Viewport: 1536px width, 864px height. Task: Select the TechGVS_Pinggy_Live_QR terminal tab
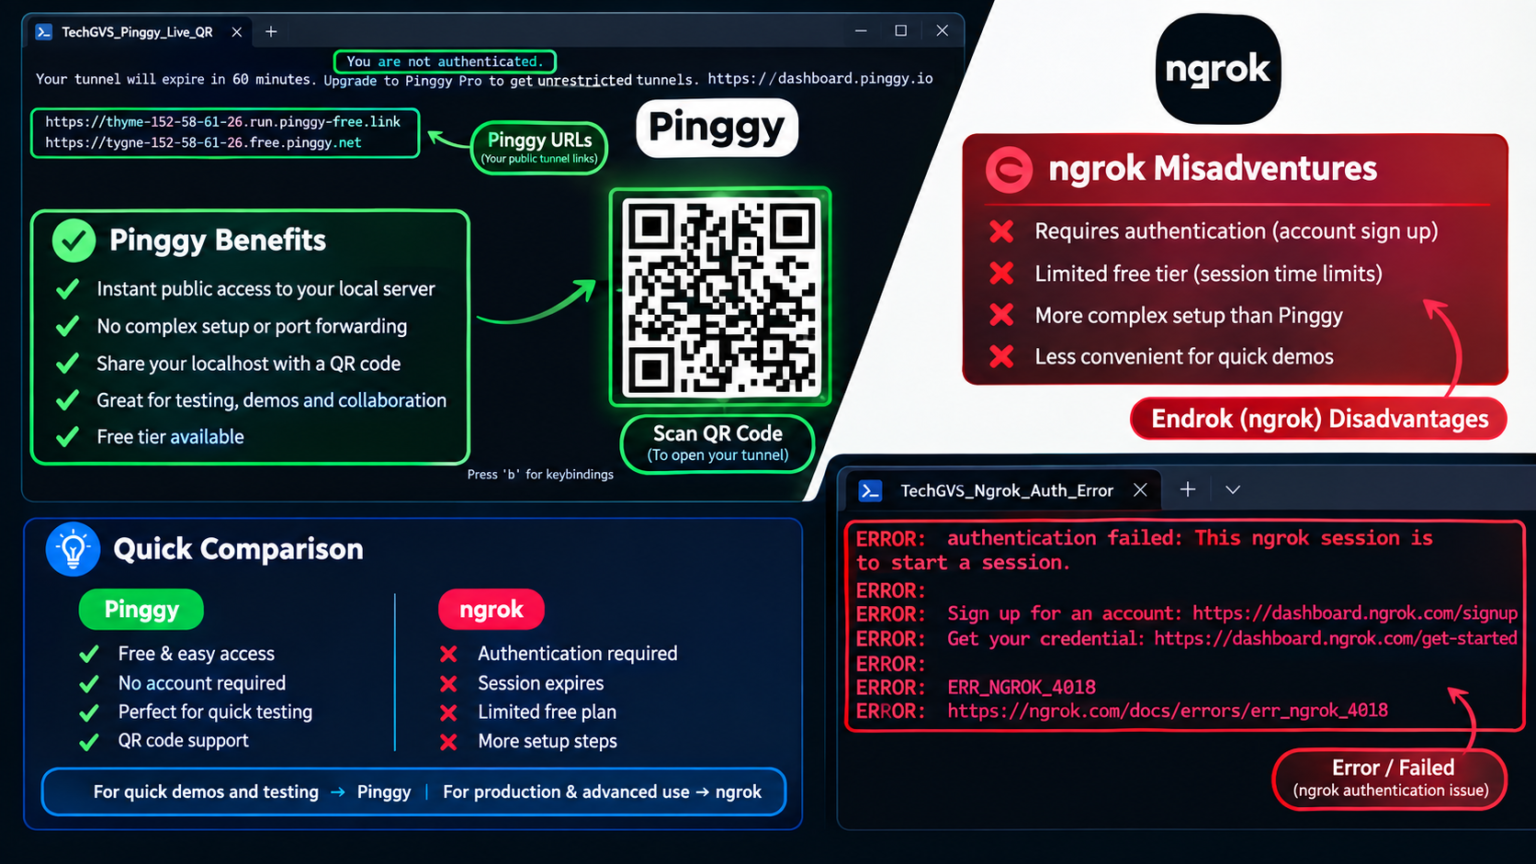tap(137, 32)
